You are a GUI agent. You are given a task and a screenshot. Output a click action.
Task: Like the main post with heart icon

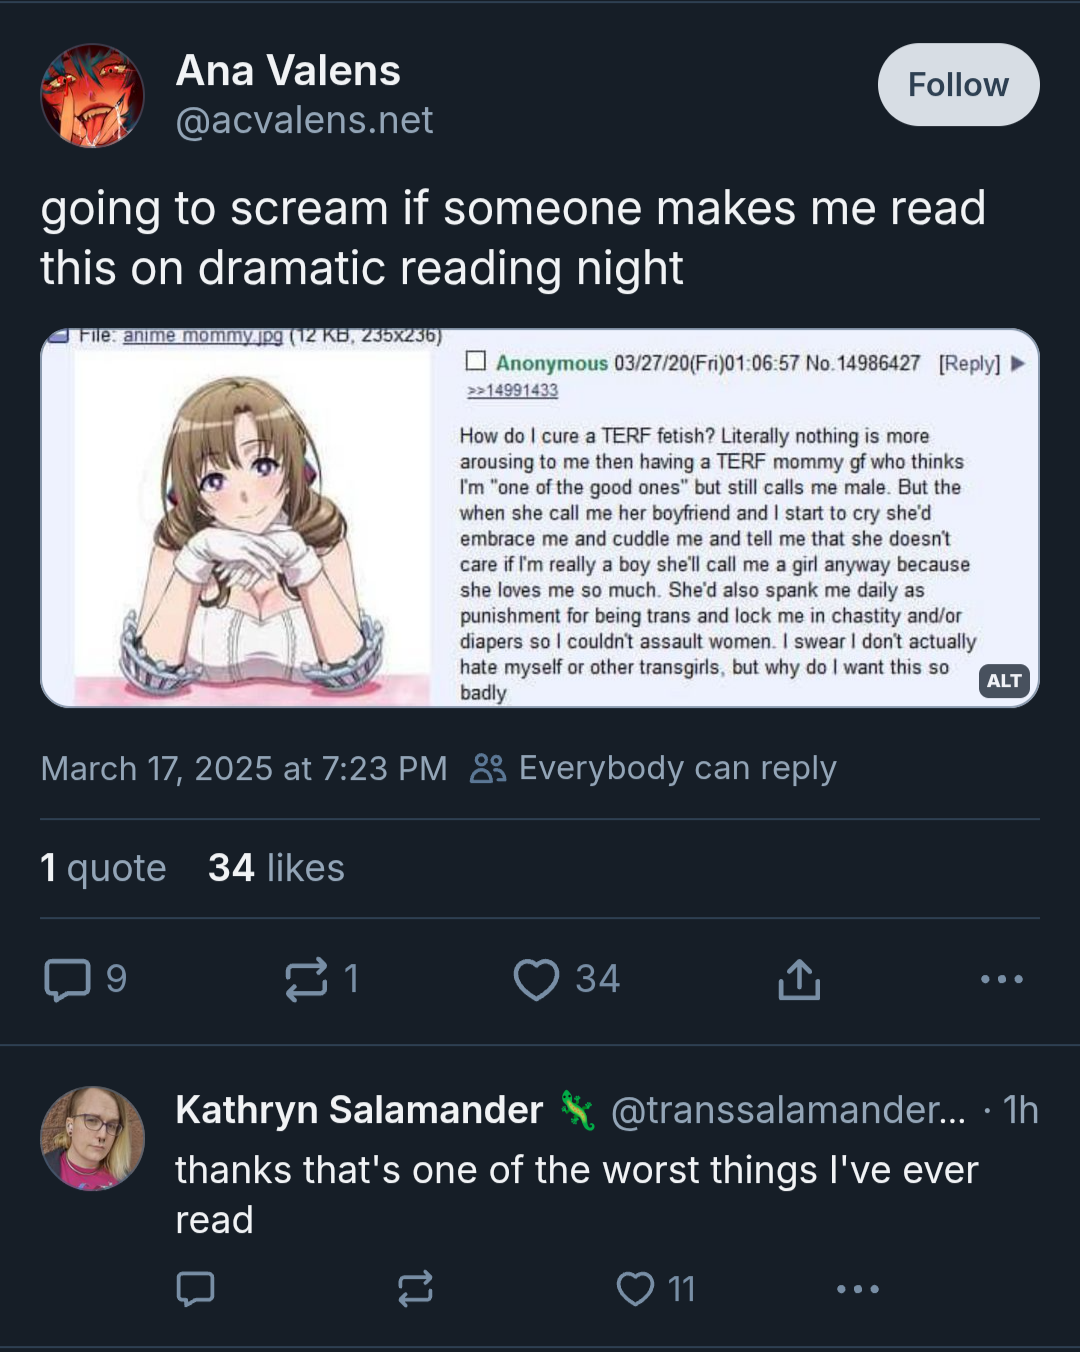tap(537, 979)
